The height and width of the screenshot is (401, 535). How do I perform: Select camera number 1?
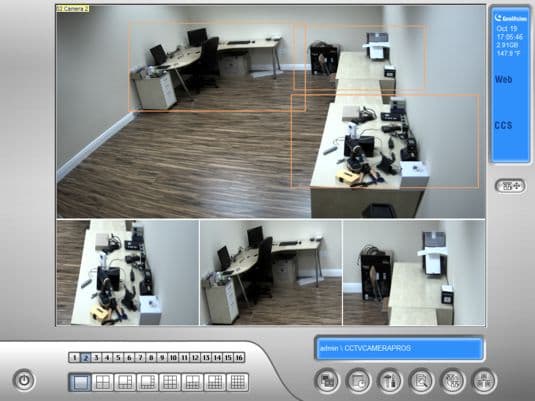pyautogui.click(x=74, y=357)
